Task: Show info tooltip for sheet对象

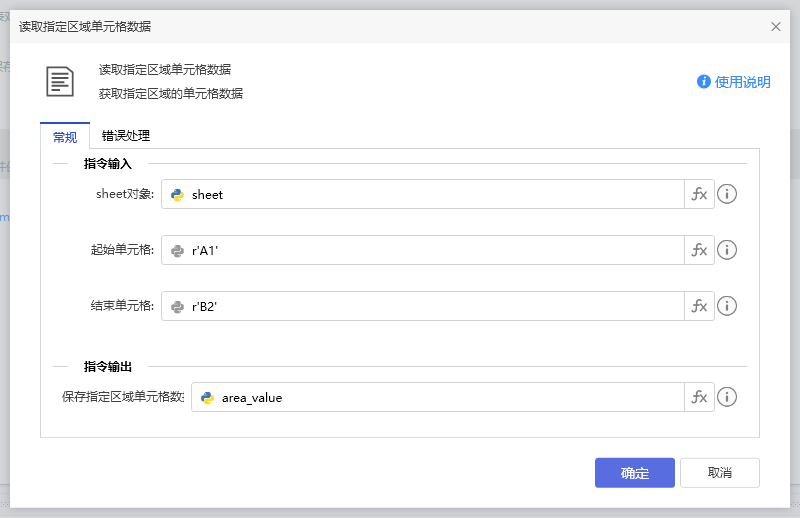Action: [x=728, y=194]
